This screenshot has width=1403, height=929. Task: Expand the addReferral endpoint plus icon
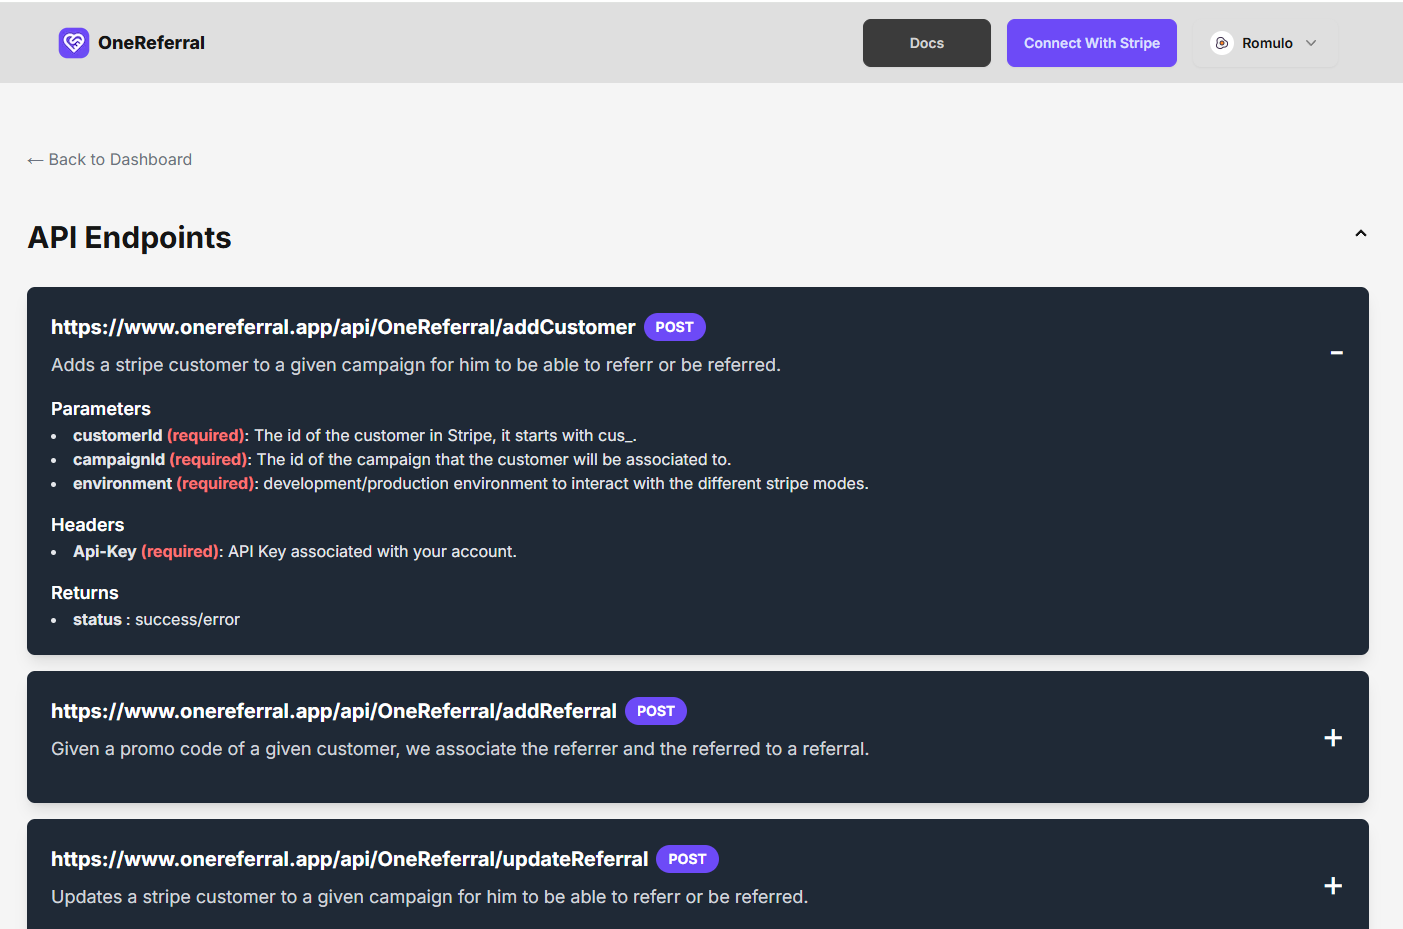(x=1333, y=738)
